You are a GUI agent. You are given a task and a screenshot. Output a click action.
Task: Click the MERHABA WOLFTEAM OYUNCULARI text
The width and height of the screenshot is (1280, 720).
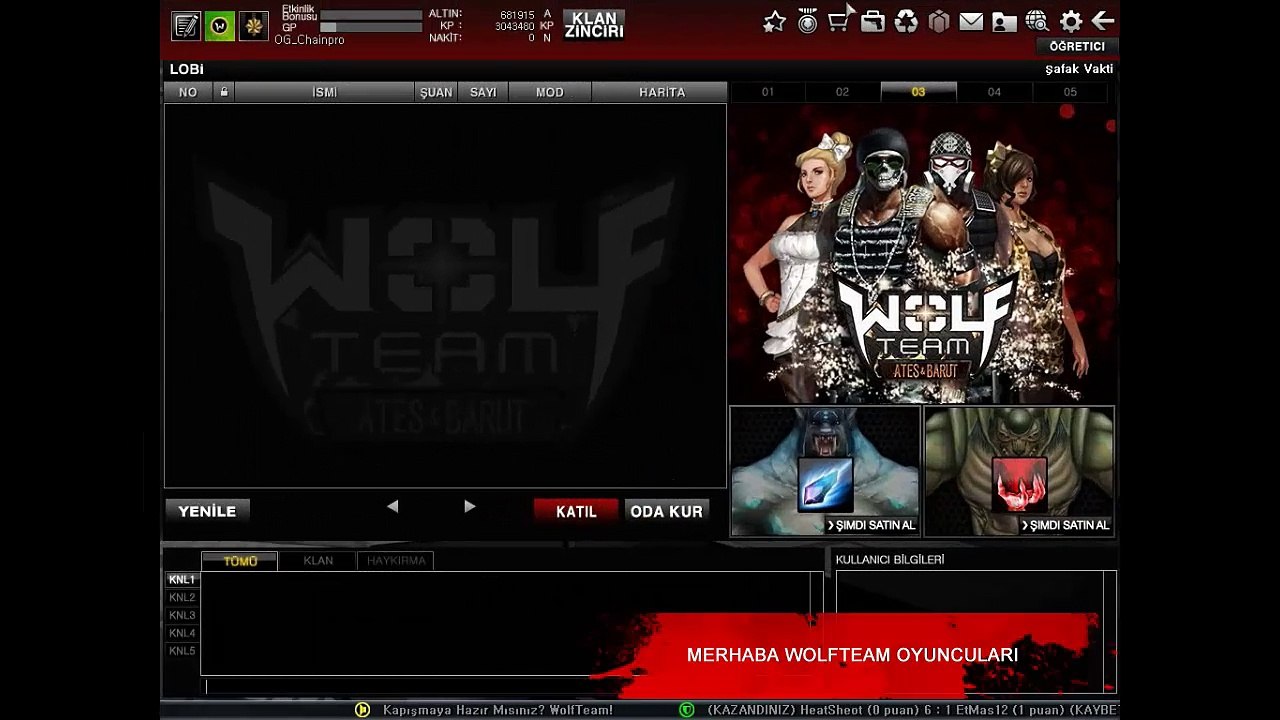pyautogui.click(x=852, y=656)
